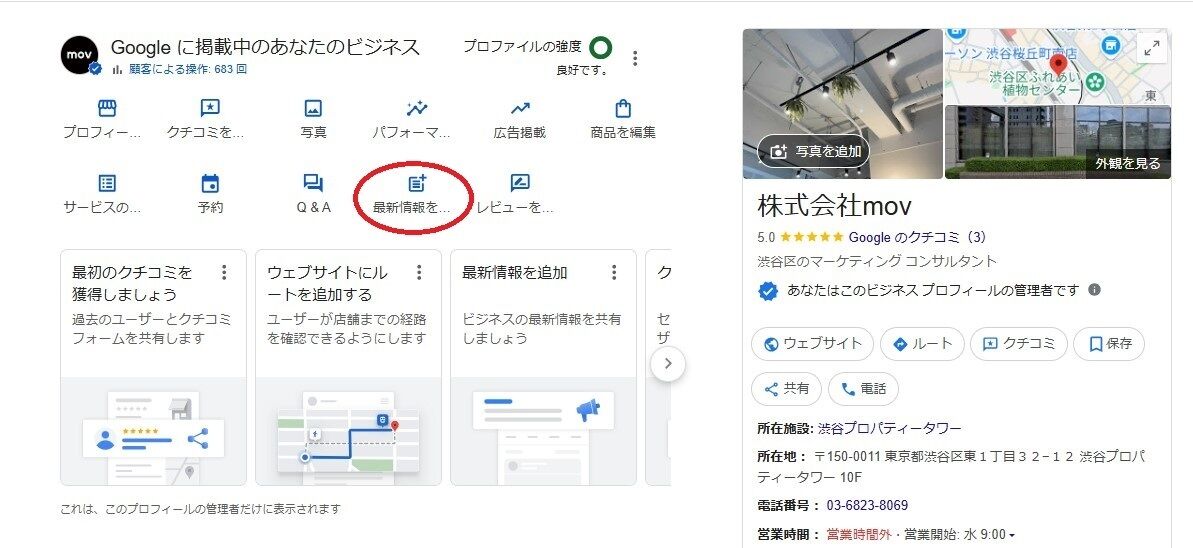Screen dimensions: 1193x548
Task: Show next suggestion cards with arrow
Action: tap(668, 364)
